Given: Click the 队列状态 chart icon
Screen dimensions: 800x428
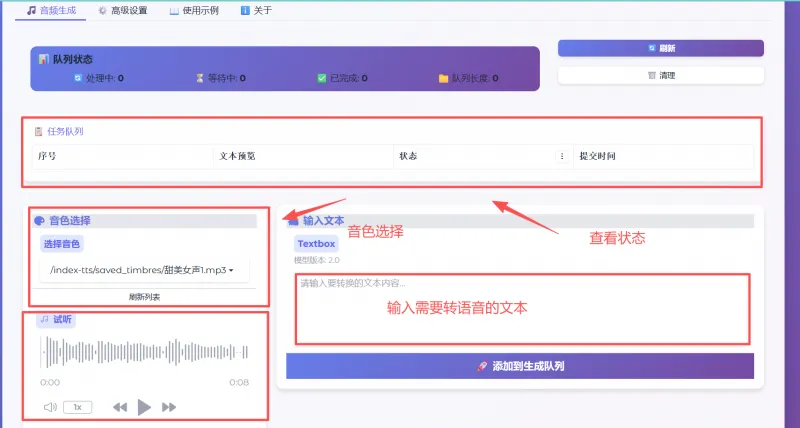Looking at the screenshot, I should [x=44, y=59].
